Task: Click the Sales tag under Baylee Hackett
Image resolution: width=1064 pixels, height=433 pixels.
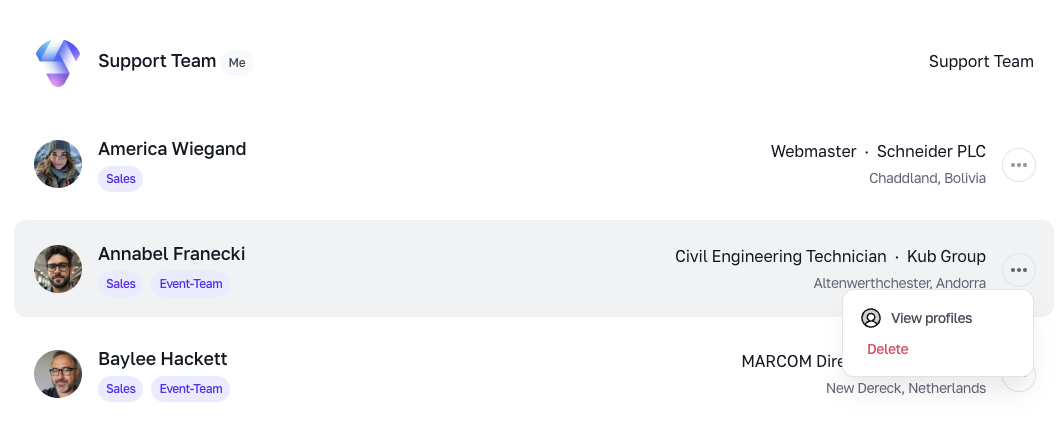Action: 121,389
